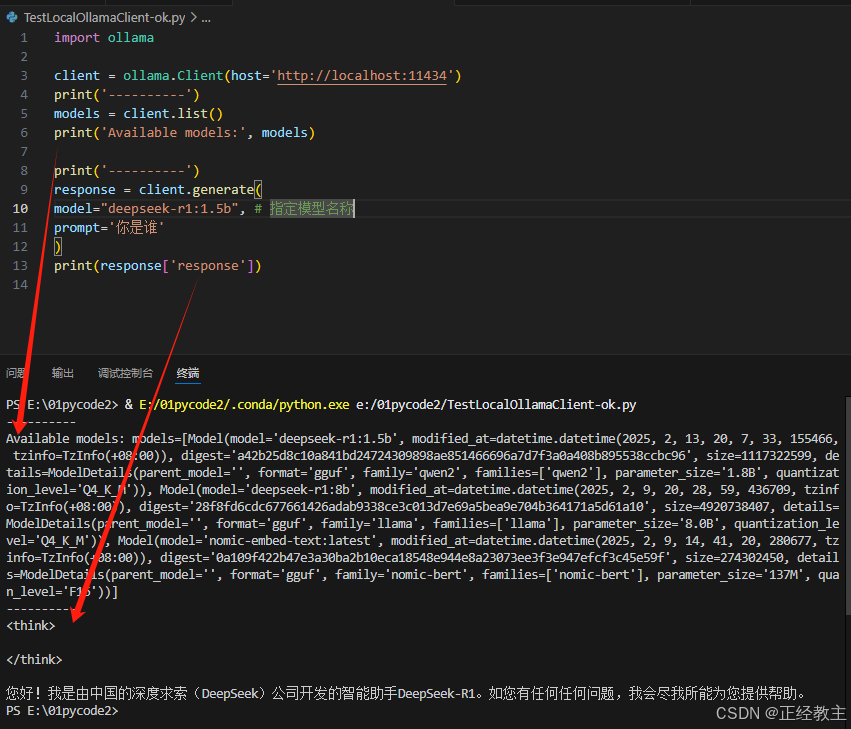Place the cursor on 'import ollama'
The image size is (851, 729).
click(x=104, y=37)
